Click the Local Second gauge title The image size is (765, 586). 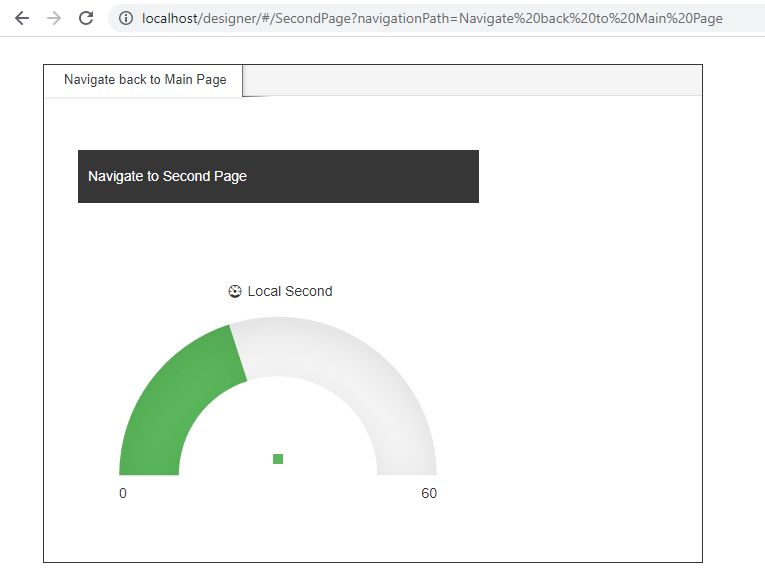pyautogui.click(x=290, y=291)
